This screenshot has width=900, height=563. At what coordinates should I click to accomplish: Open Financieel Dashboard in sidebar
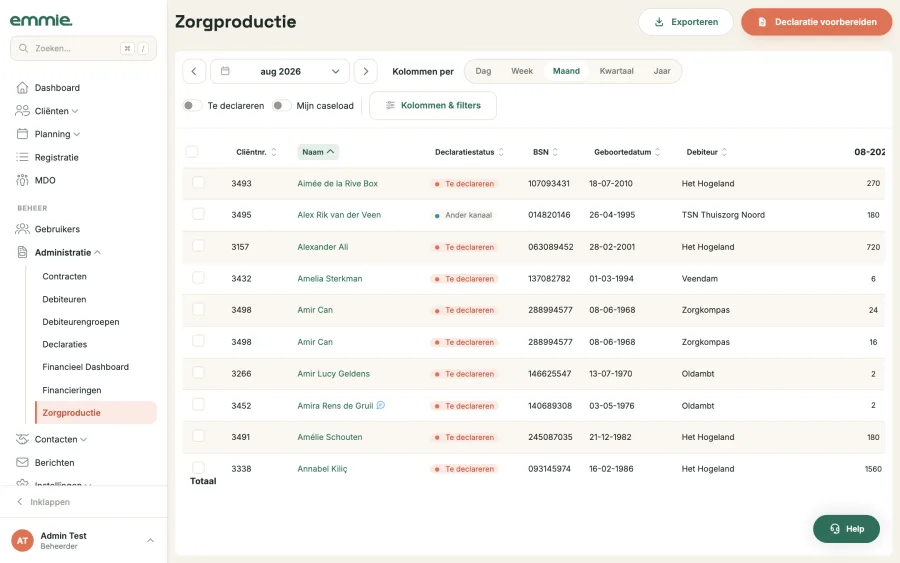pyautogui.click(x=86, y=367)
